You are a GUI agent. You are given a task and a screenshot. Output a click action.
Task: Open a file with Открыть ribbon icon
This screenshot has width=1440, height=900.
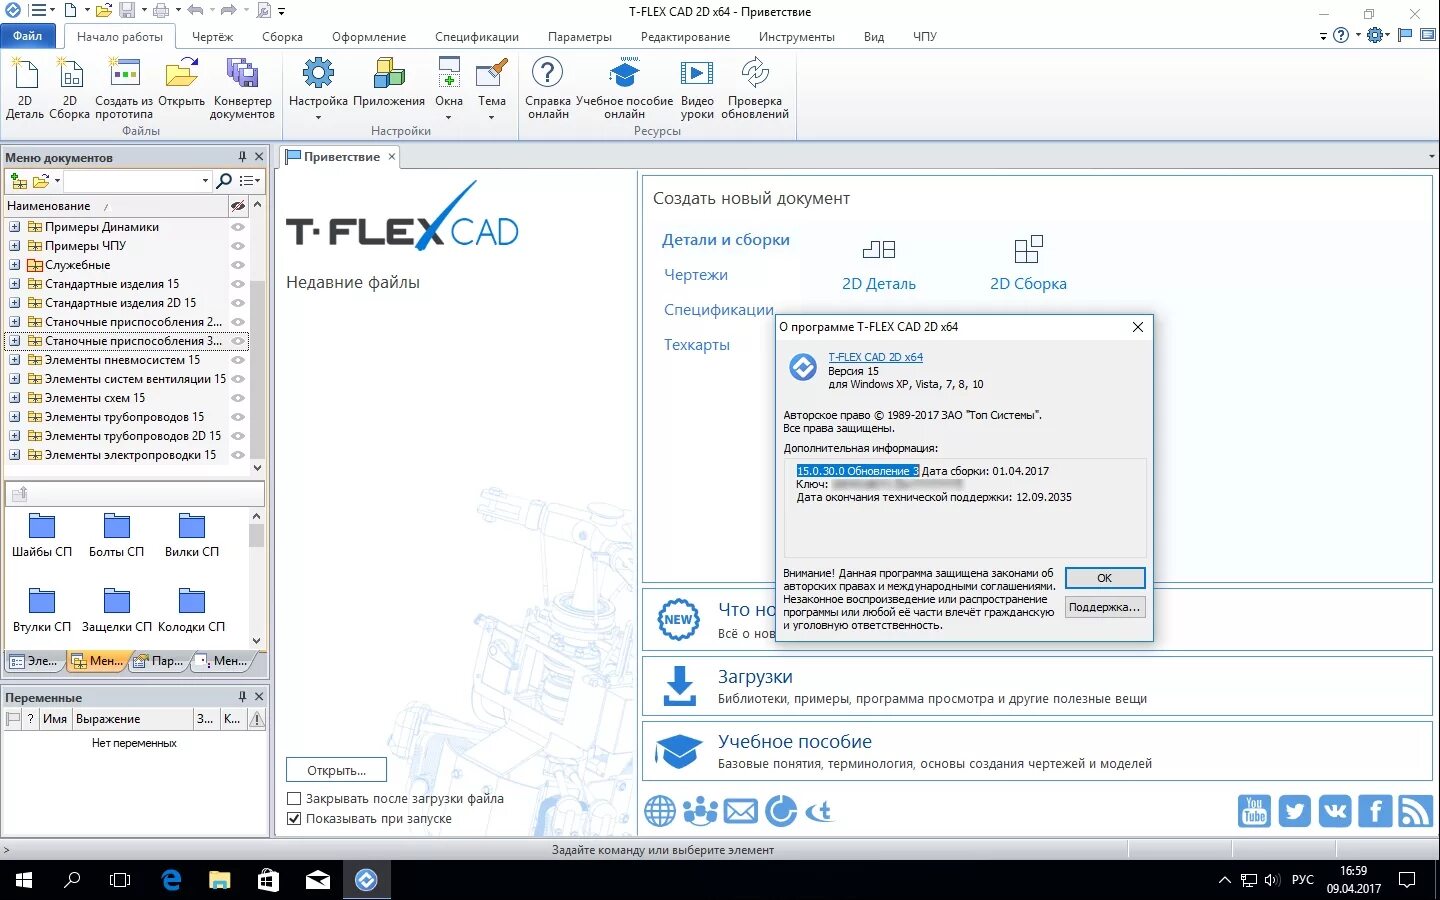[x=181, y=84]
